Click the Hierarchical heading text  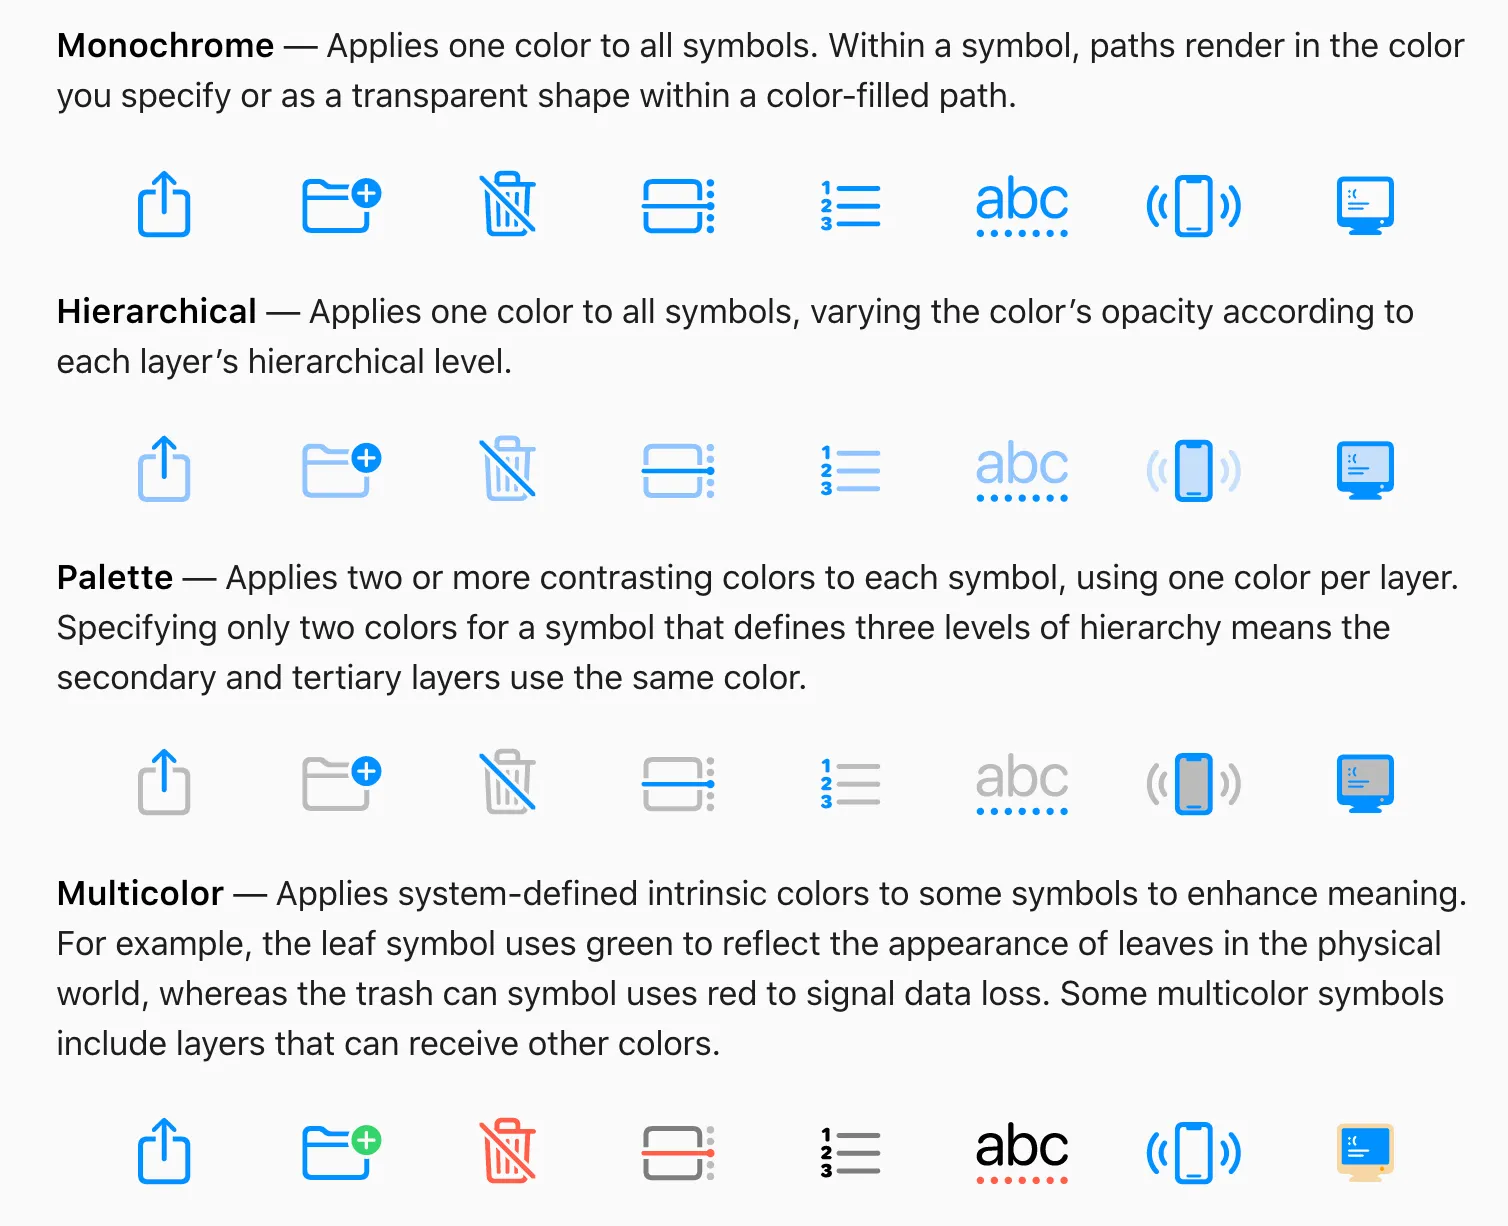pyautogui.click(x=157, y=312)
